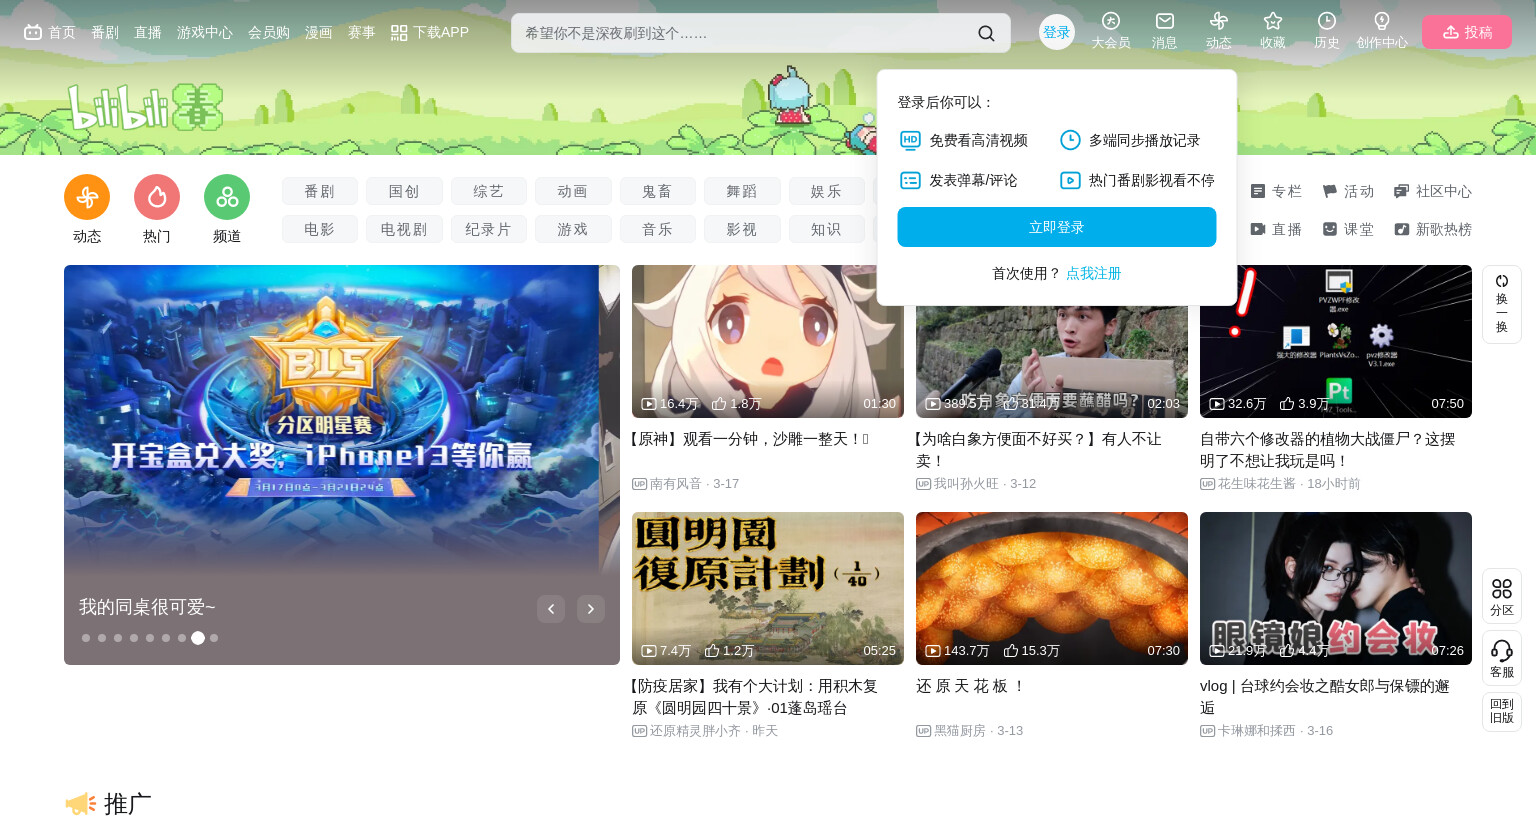Click the 首页 TV icon

(33, 32)
